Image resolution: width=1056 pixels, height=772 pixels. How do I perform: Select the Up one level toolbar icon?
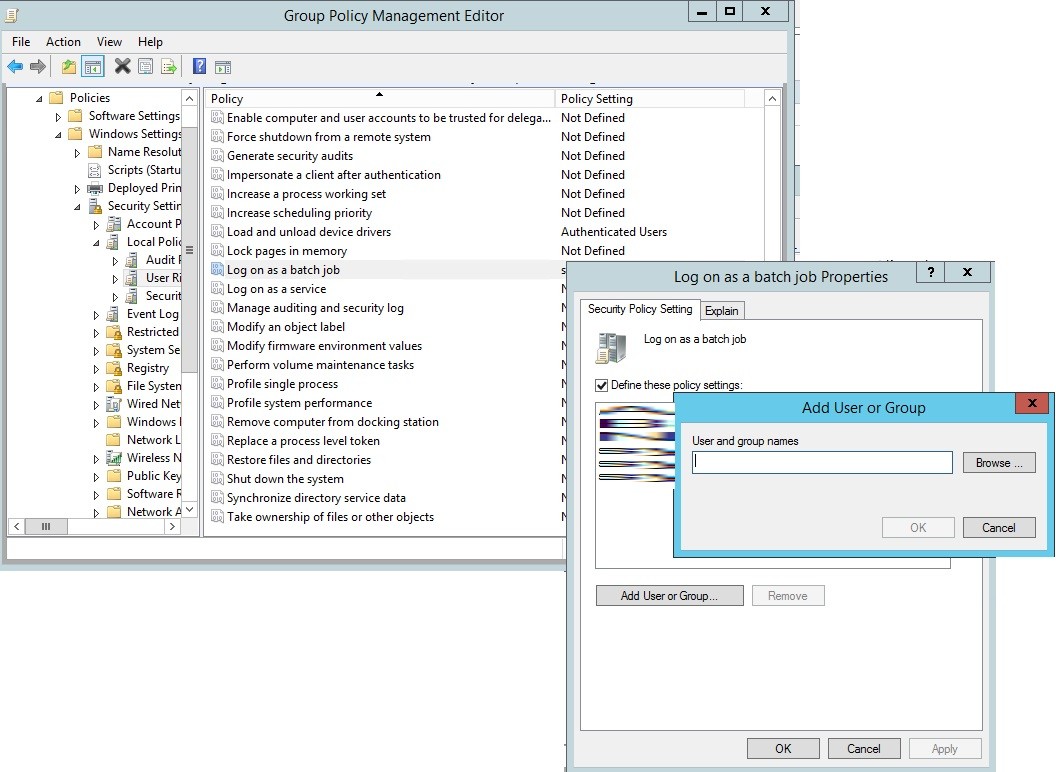[66, 66]
